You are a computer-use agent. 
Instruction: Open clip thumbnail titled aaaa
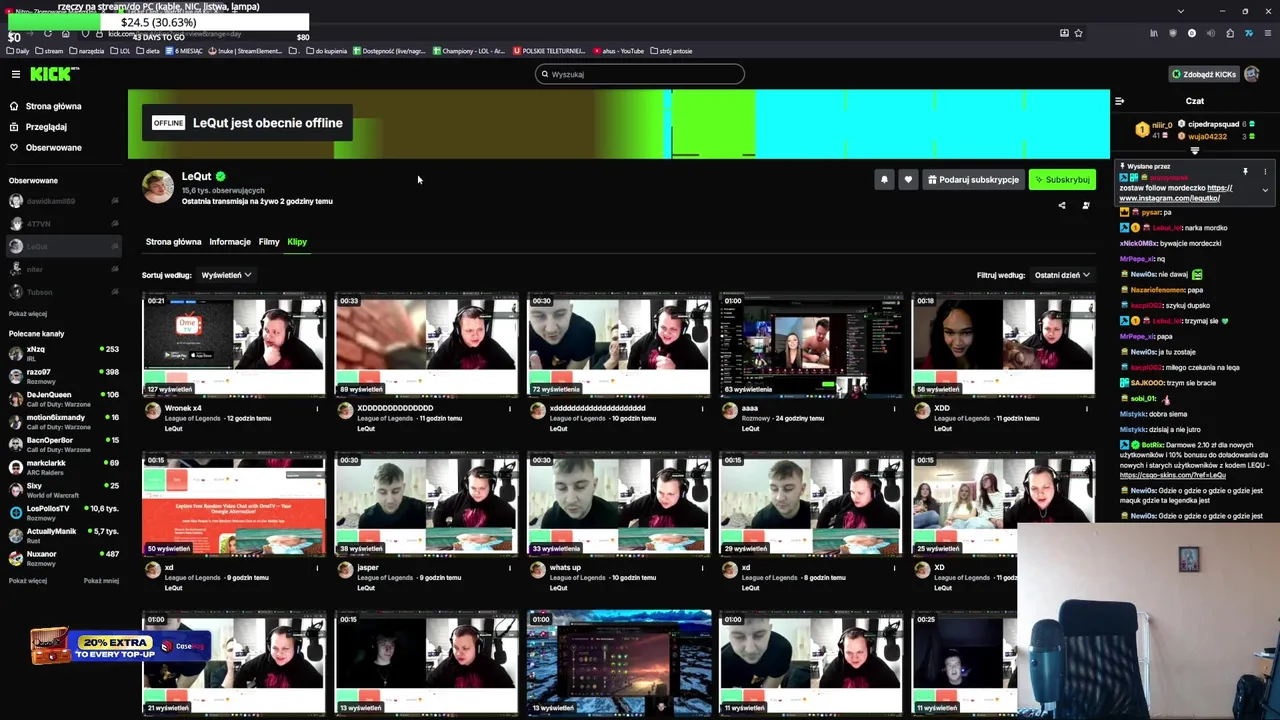click(811, 345)
